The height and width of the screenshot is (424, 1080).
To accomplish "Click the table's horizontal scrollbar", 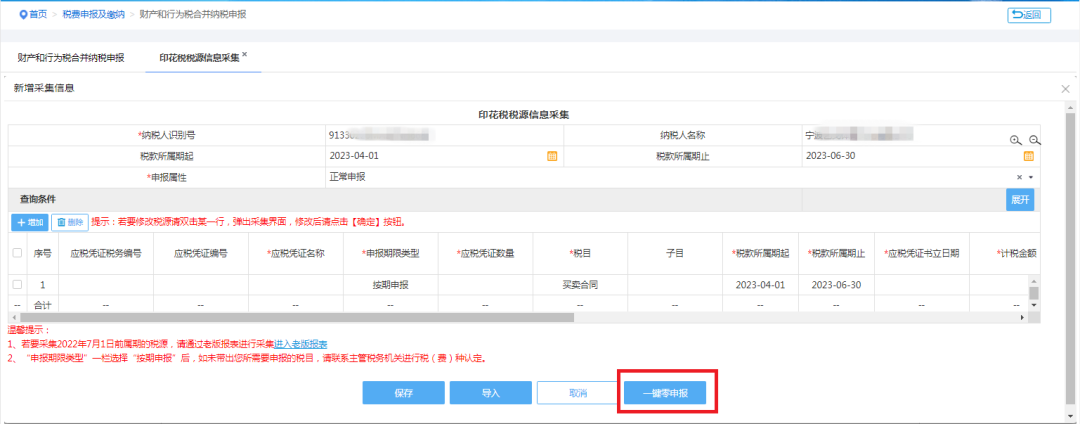I will (x=300, y=317).
